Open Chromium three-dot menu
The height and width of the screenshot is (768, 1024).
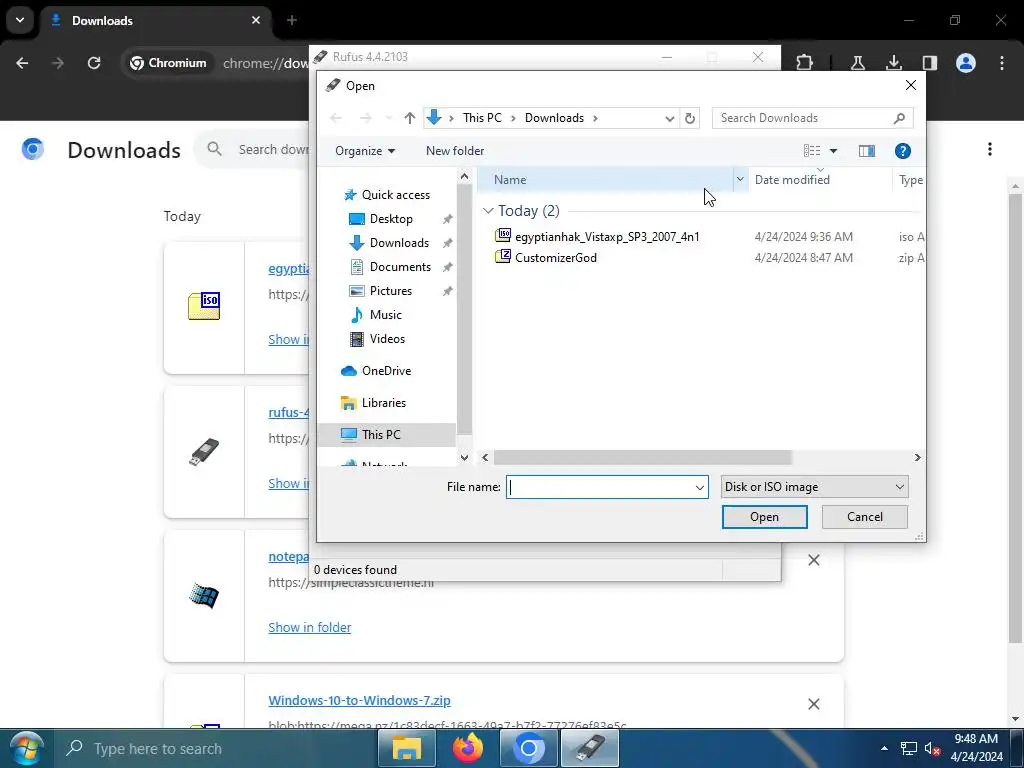(x=1002, y=63)
